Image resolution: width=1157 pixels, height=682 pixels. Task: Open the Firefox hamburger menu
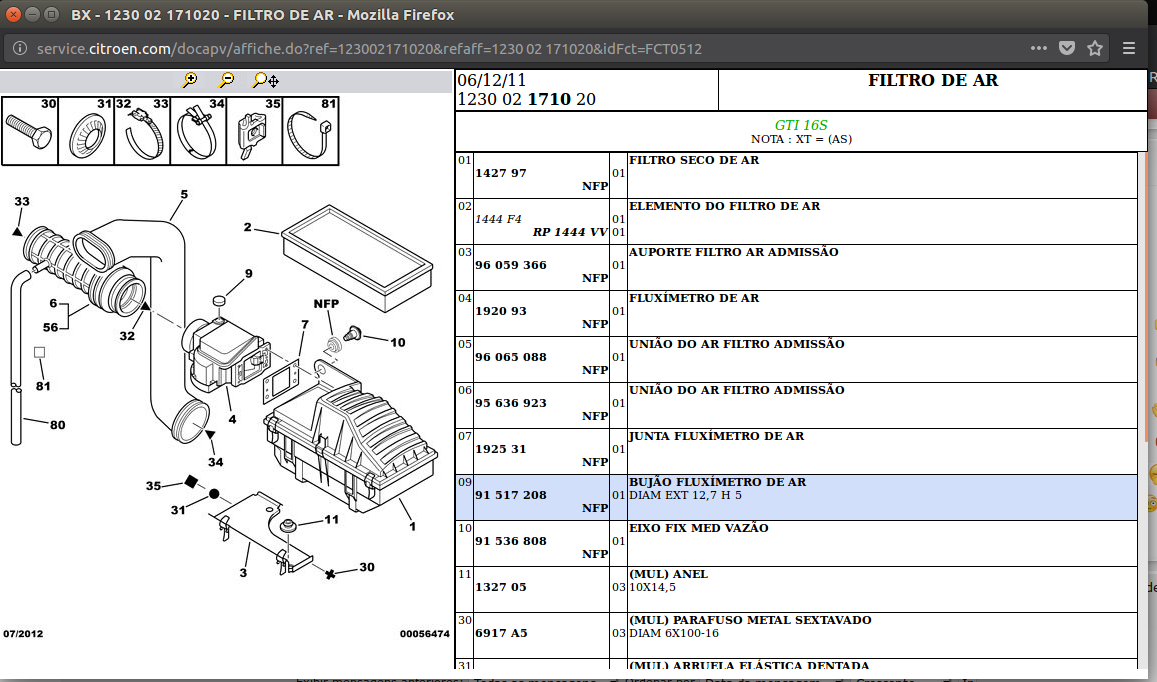click(1129, 48)
